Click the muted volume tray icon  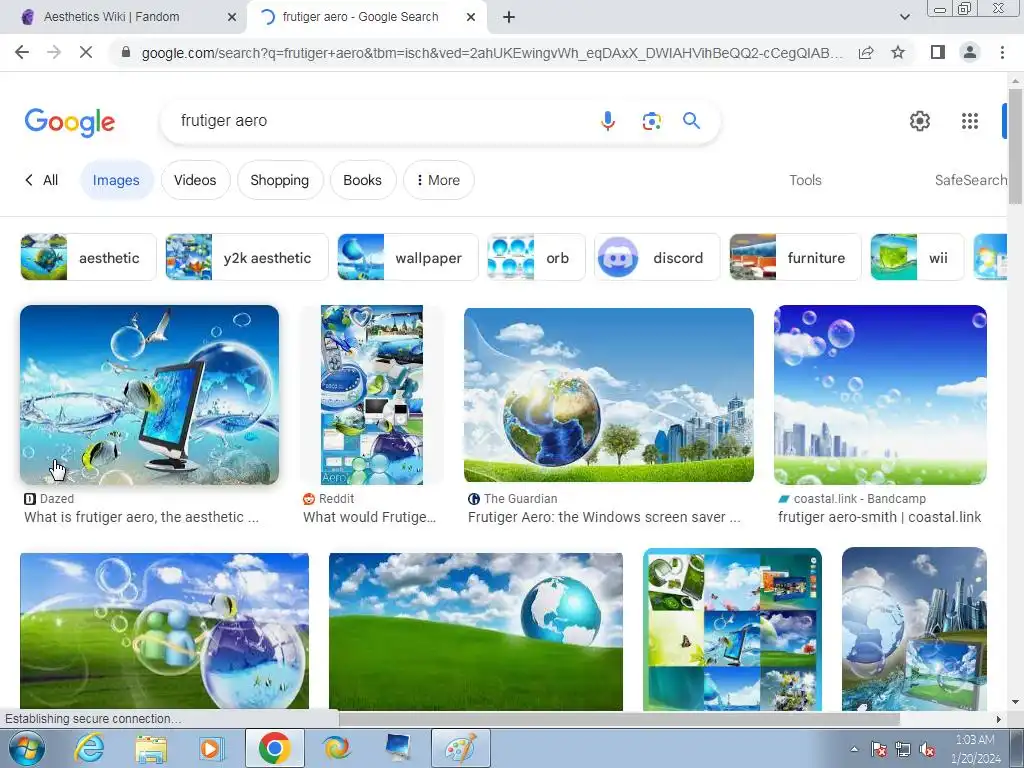[x=926, y=749]
